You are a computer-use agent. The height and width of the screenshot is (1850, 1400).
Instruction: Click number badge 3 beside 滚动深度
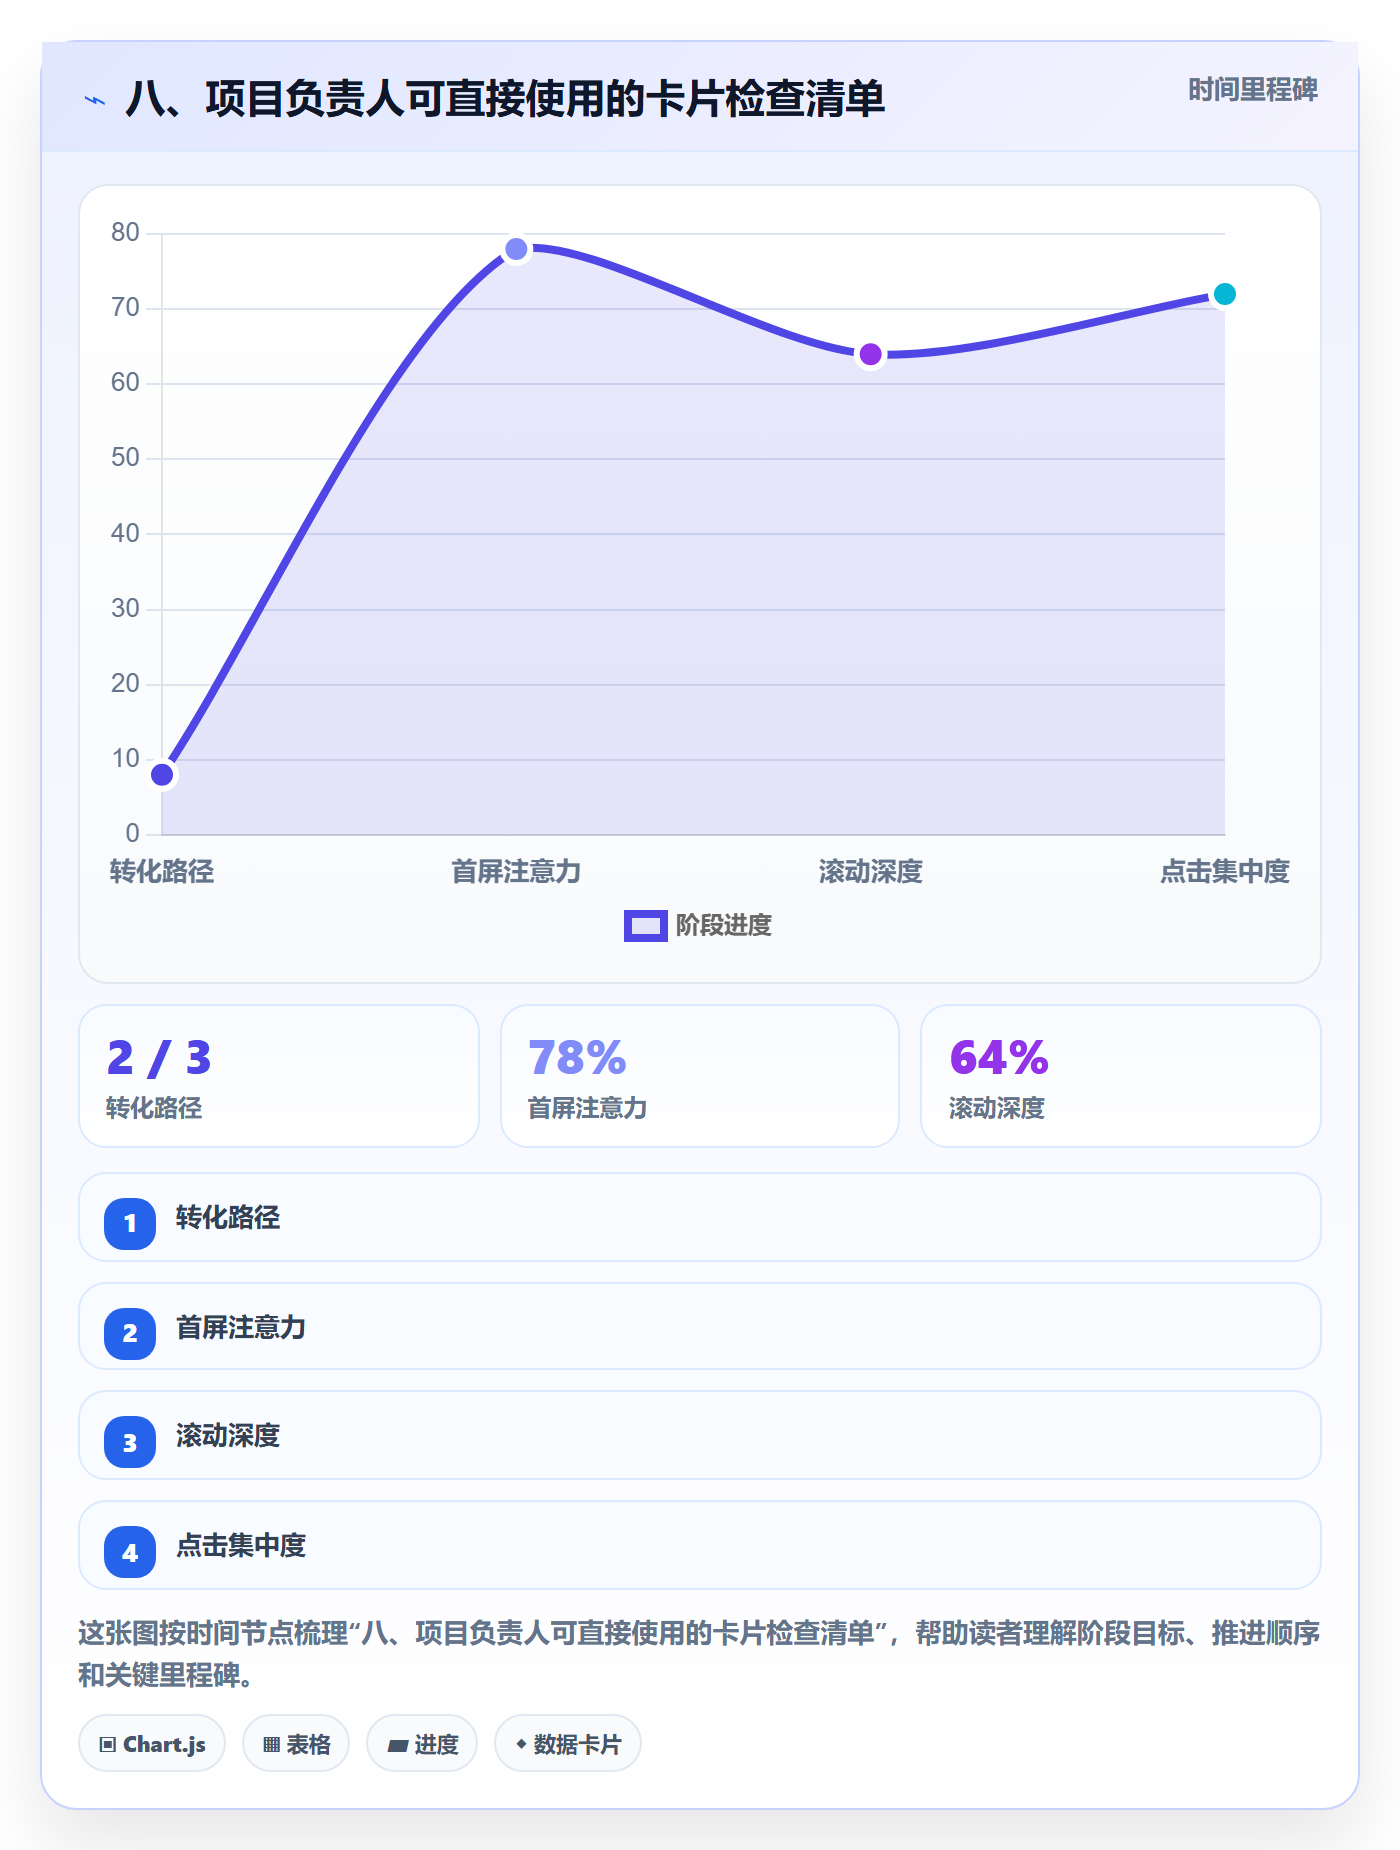[x=130, y=1442]
